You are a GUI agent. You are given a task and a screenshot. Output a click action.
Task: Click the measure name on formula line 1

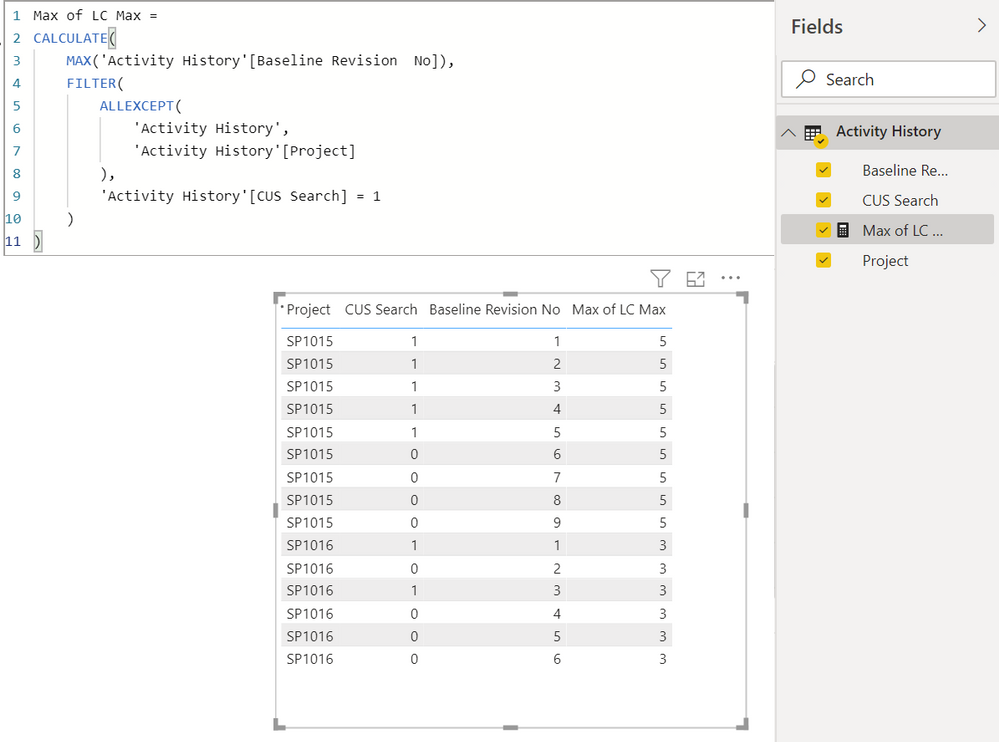(87, 15)
